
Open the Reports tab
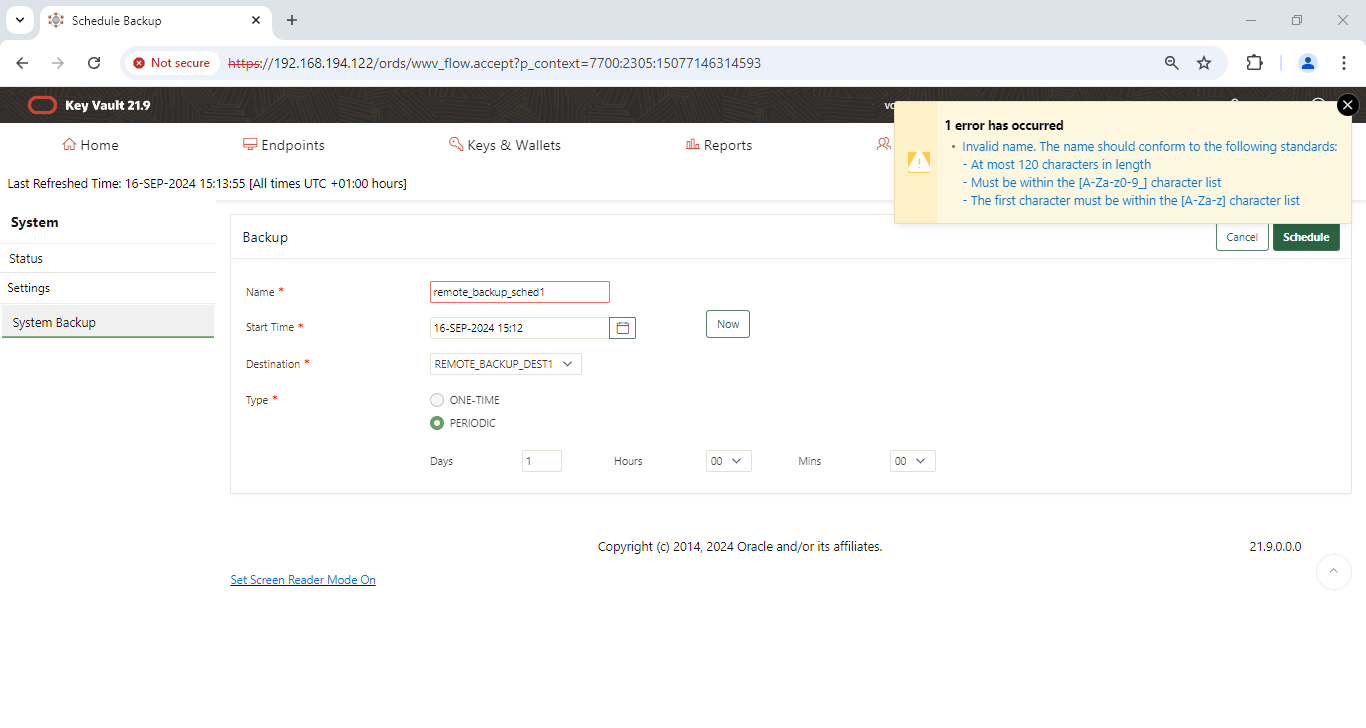tap(719, 145)
